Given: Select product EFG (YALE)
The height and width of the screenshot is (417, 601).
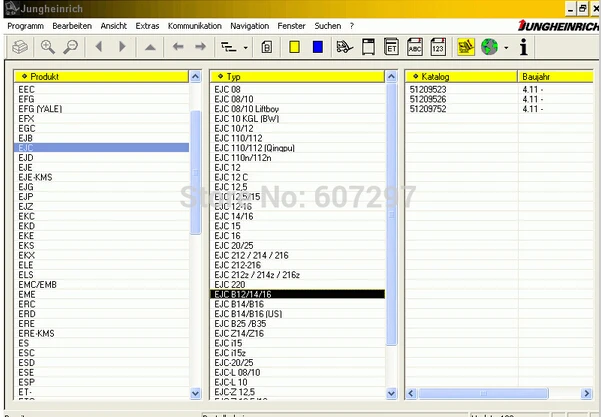Looking at the screenshot, I should 101,109.
